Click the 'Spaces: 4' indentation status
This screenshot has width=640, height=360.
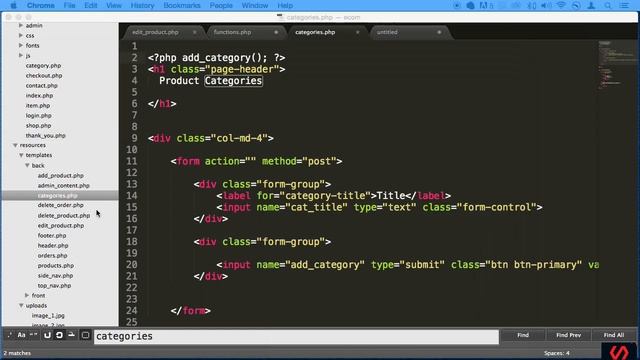coord(556,353)
